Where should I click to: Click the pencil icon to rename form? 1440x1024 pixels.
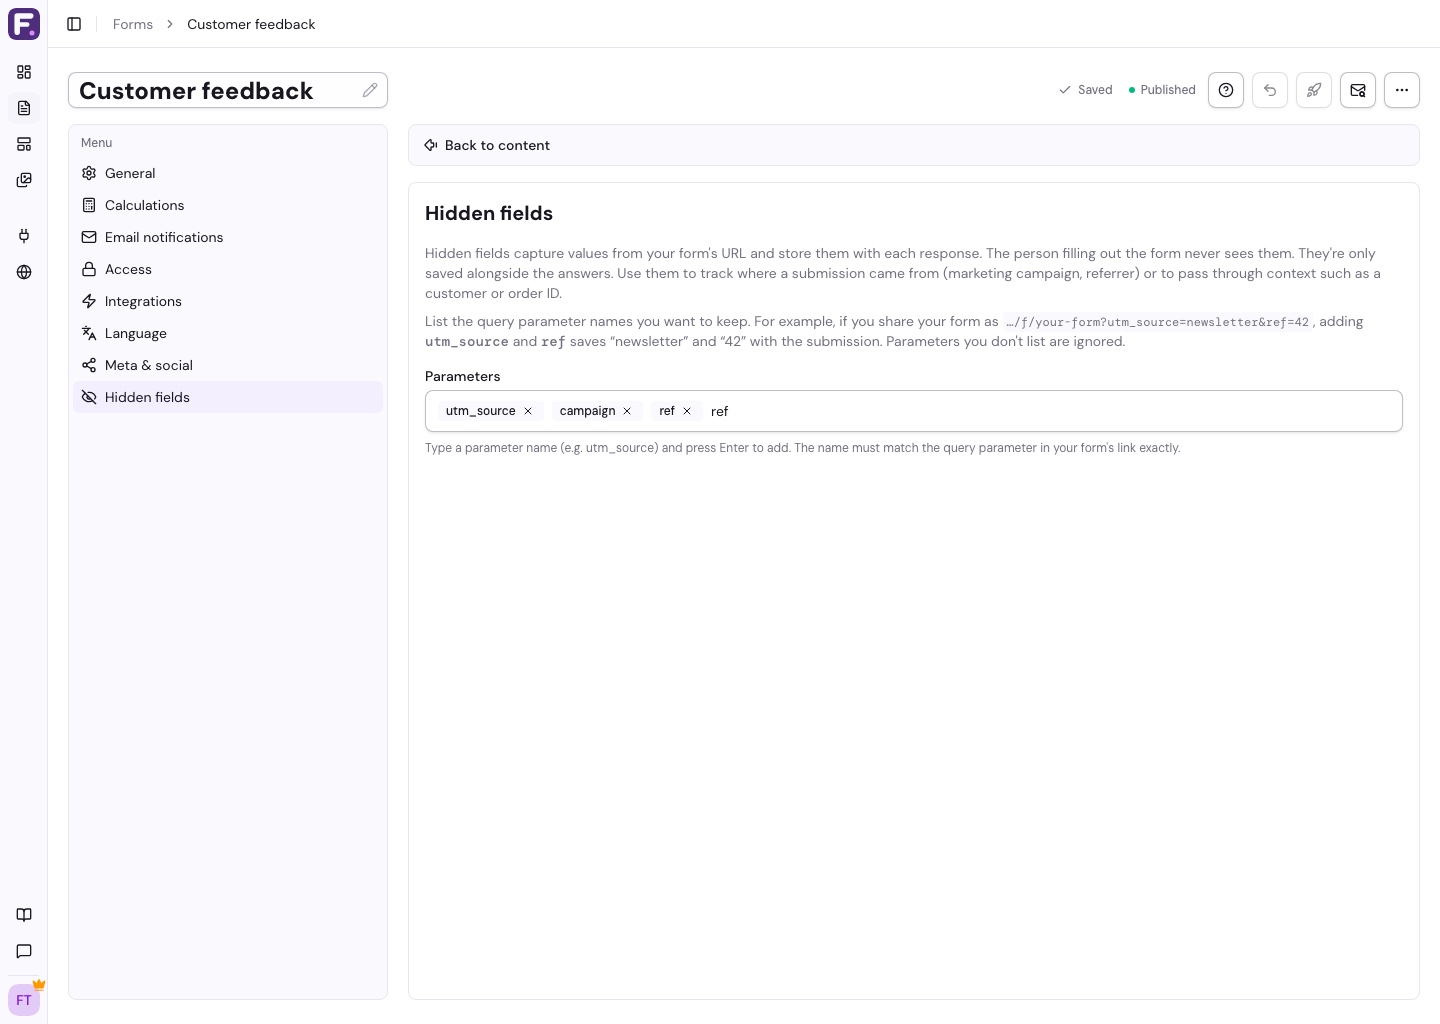370,90
